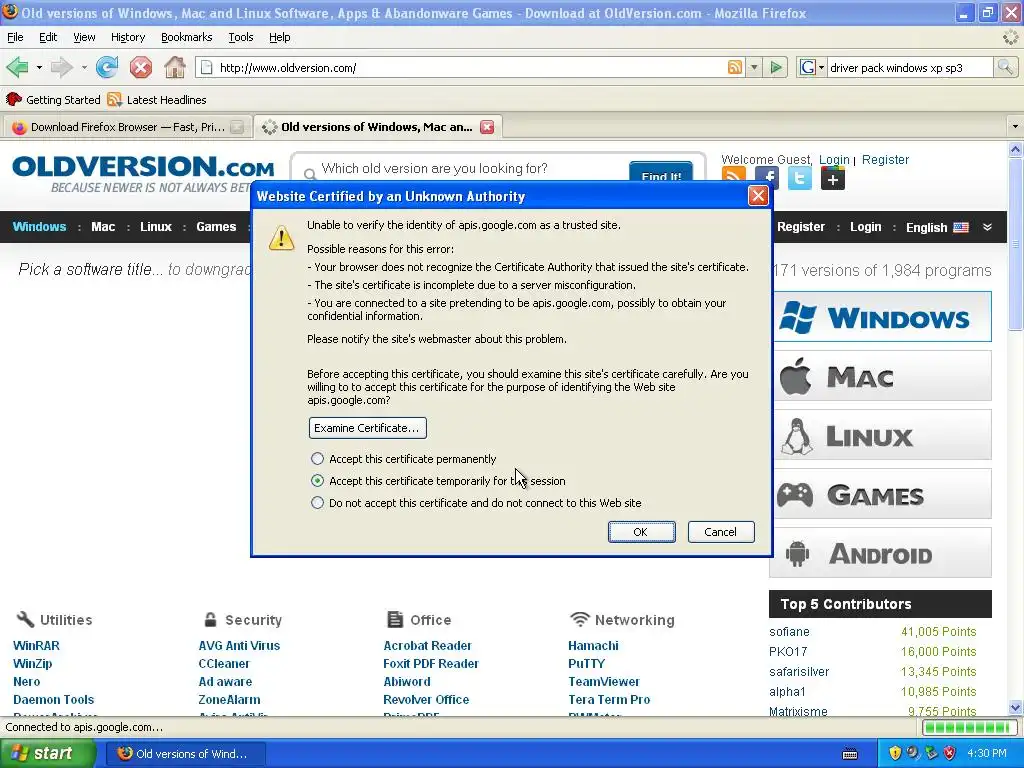Open the Tools menu
The width and height of the screenshot is (1024, 768).
click(x=240, y=37)
